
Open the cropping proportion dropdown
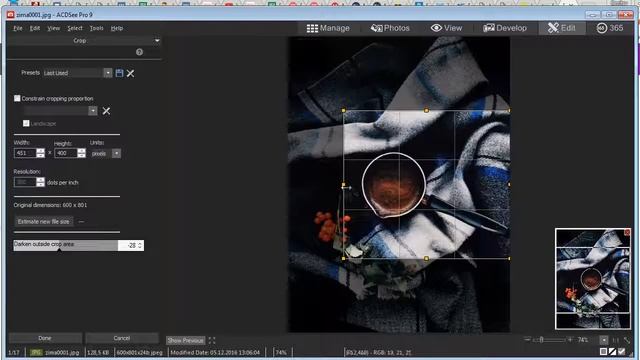[93, 111]
